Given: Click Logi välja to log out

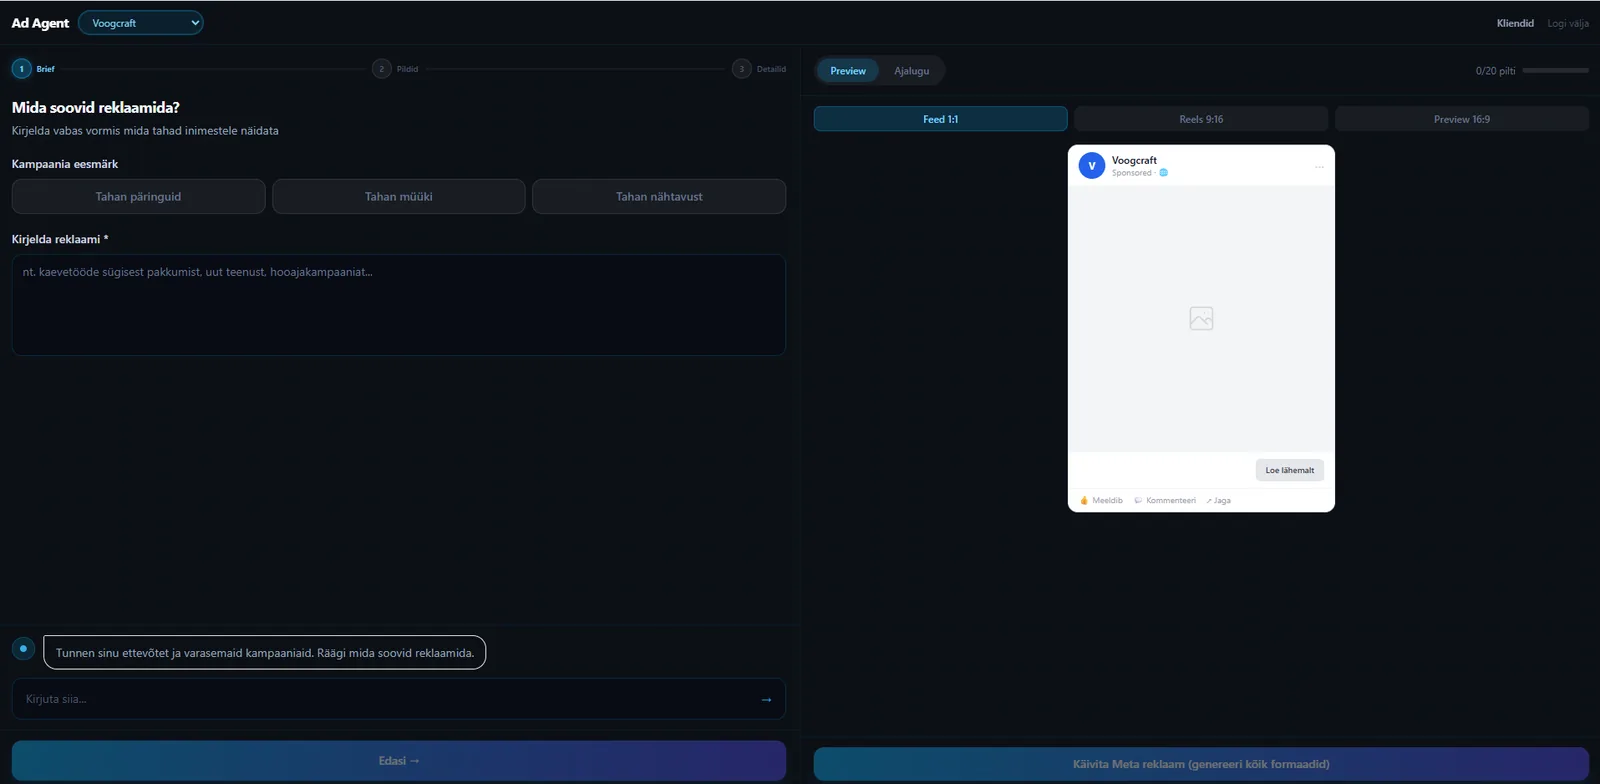Looking at the screenshot, I should pos(1568,23).
